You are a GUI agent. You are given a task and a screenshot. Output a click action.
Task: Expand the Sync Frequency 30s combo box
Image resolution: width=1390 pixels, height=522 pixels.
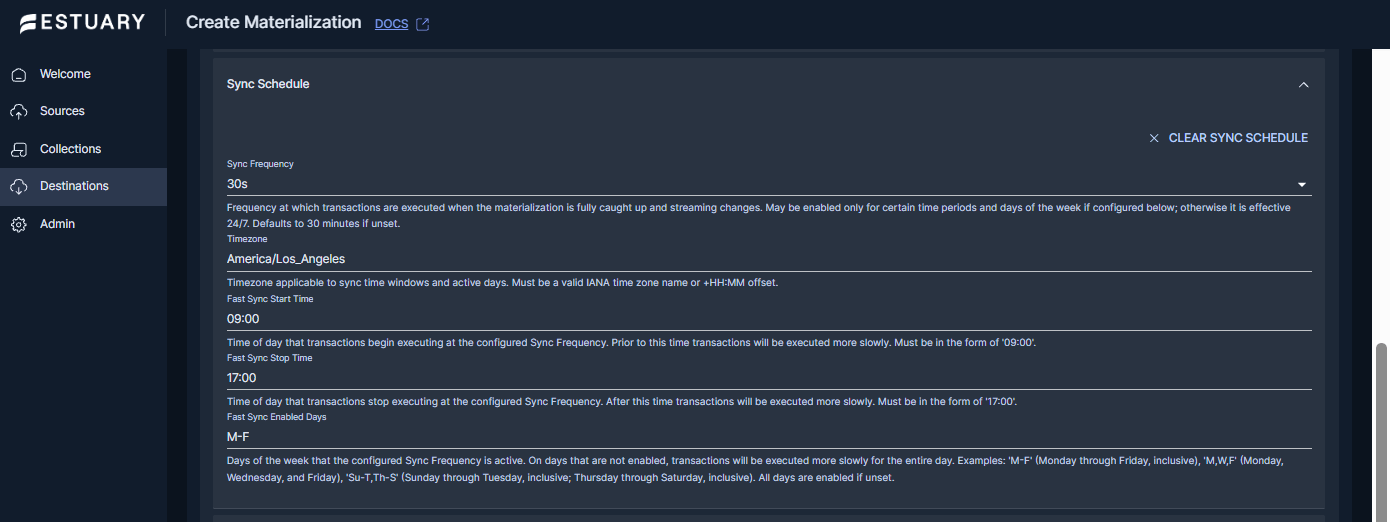[760, 184]
